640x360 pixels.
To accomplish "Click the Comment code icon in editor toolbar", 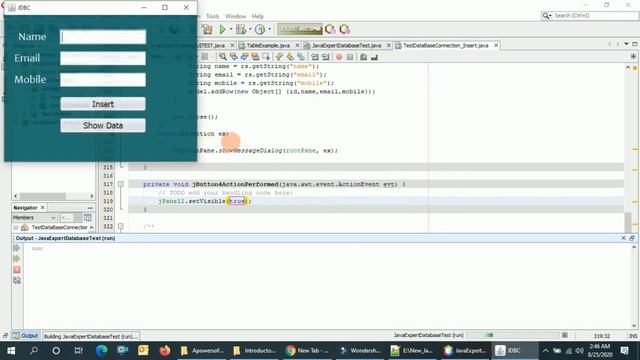I will coord(363,57).
